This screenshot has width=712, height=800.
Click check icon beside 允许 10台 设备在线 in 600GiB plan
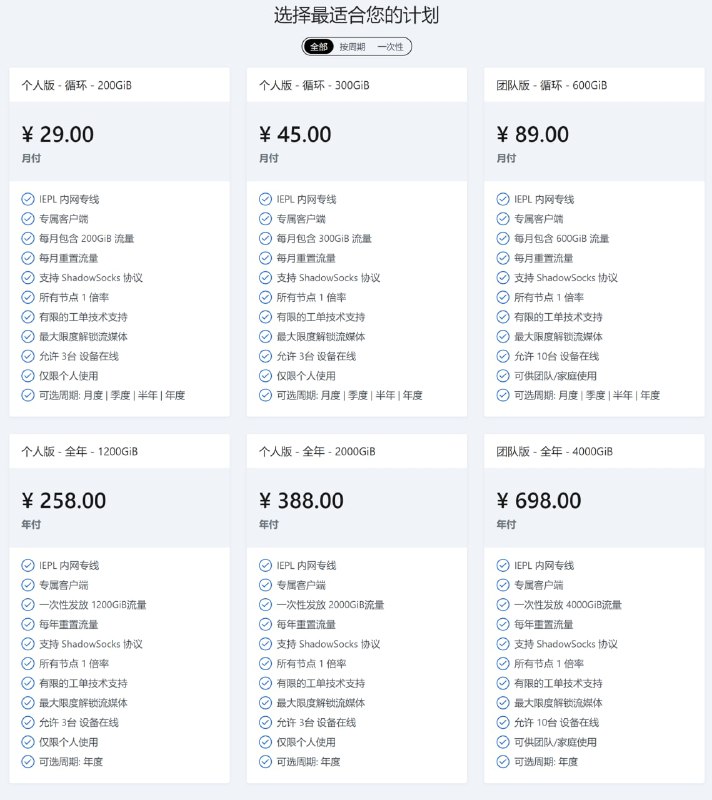pyautogui.click(x=503, y=356)
